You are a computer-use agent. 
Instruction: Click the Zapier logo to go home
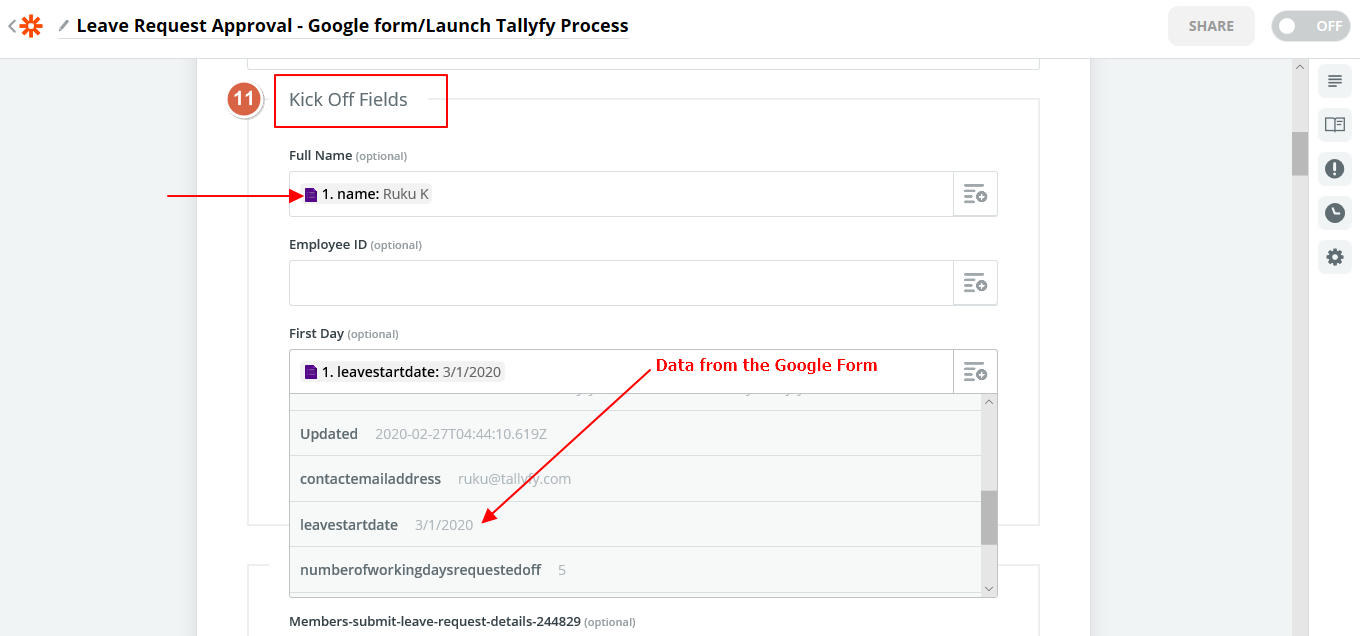point(32,26)
